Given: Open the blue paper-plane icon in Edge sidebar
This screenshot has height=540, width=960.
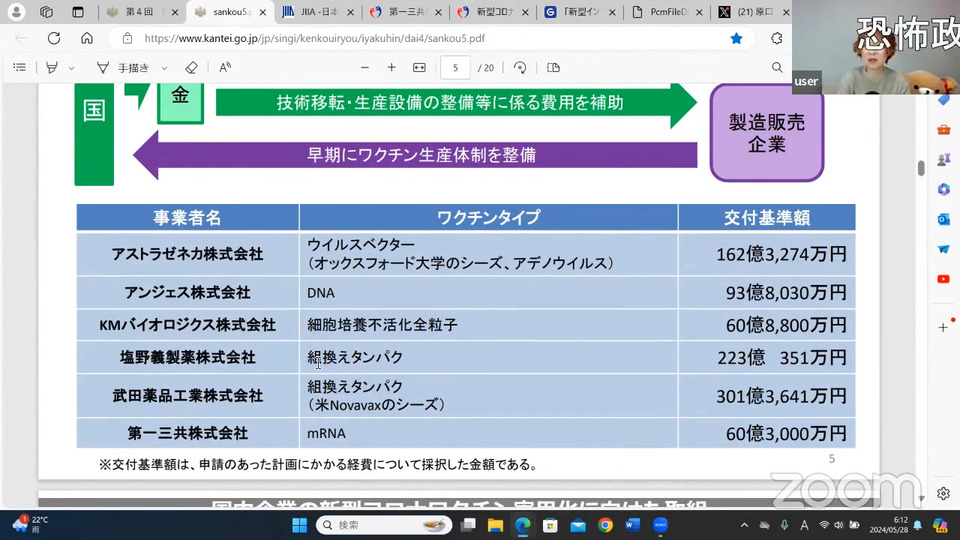Looking at the screenshot, I should click(943, 249).
